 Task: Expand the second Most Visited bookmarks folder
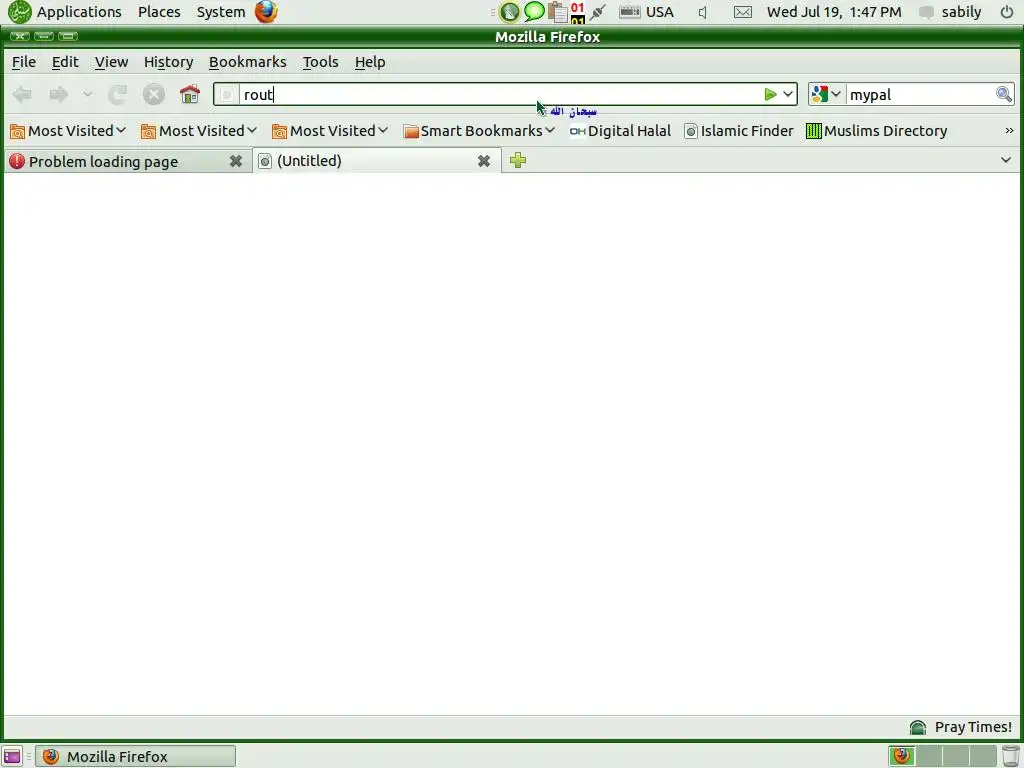pyautogui.click(x=199, y=131)
